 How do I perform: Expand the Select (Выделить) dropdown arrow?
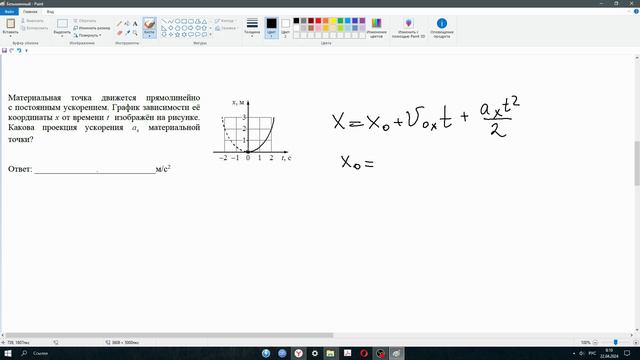point(62,36)
